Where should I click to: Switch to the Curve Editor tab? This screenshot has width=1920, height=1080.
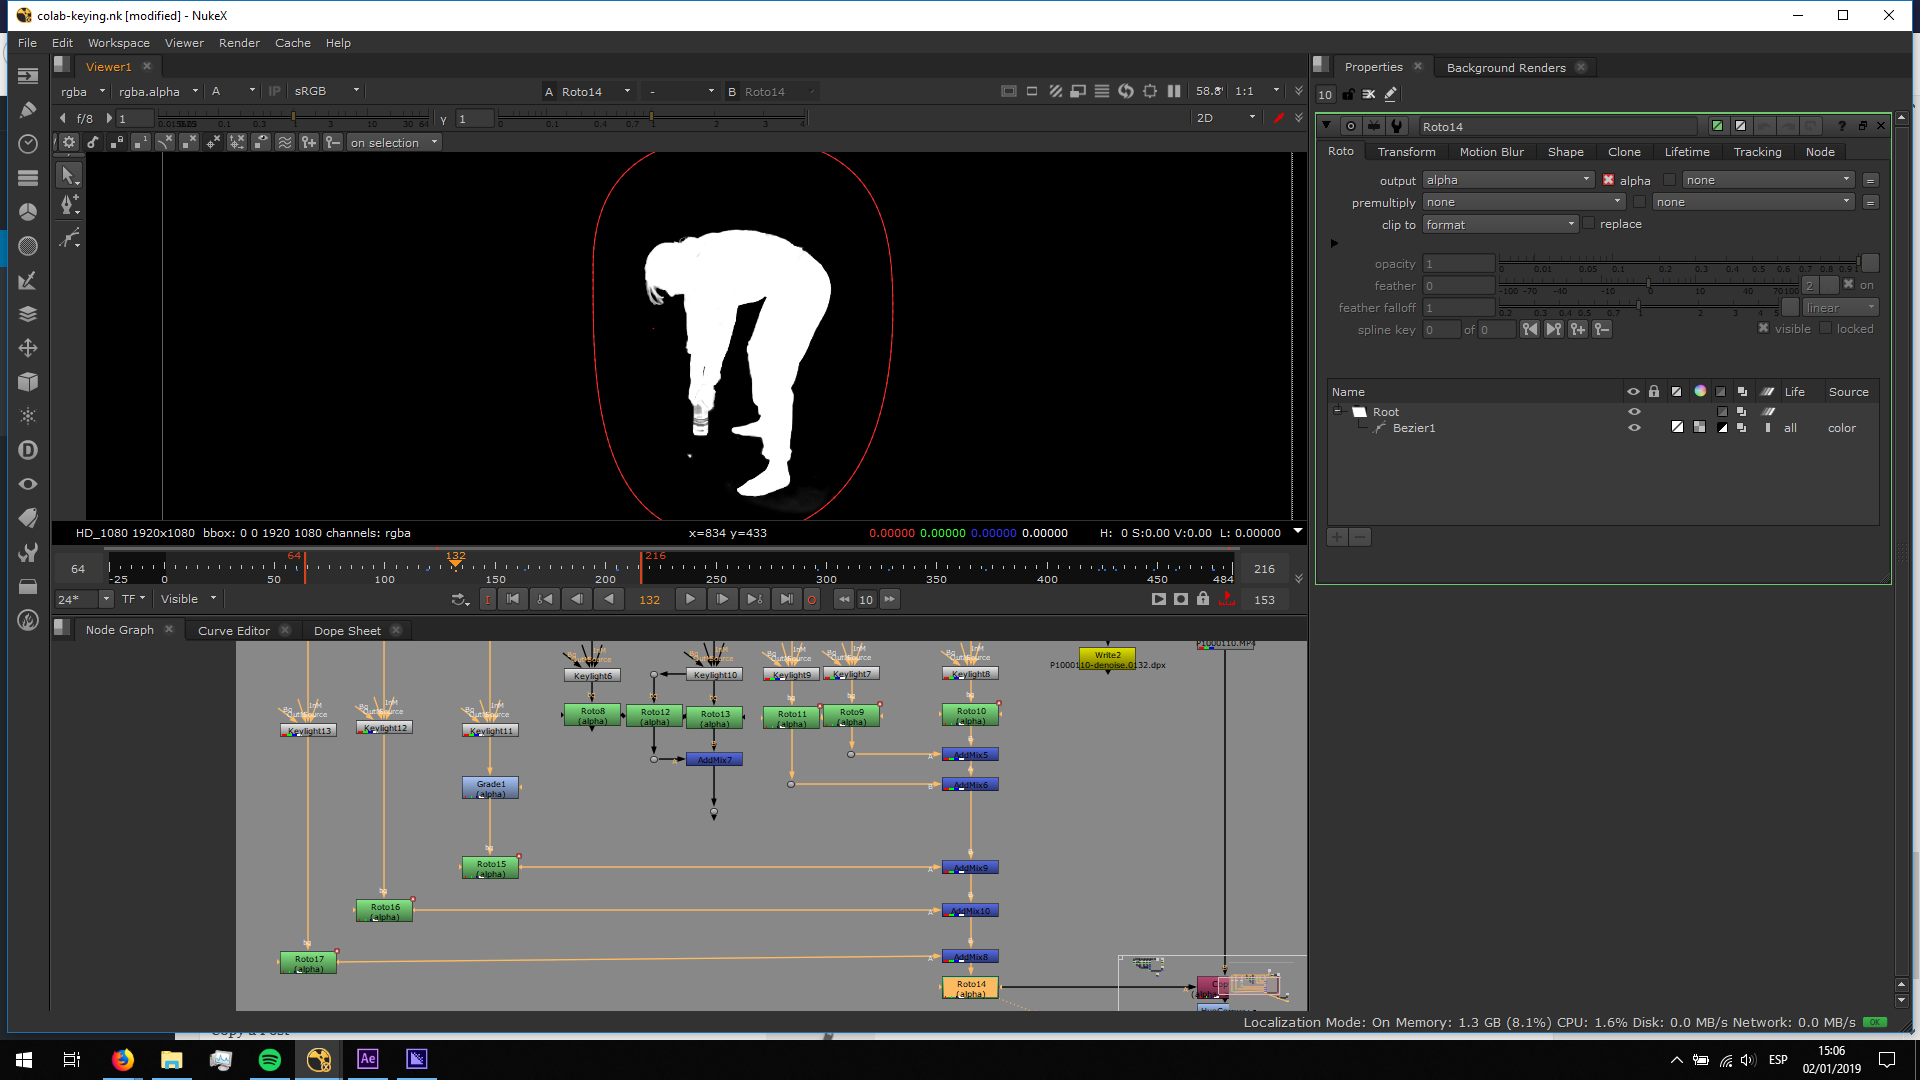point(234,631)
